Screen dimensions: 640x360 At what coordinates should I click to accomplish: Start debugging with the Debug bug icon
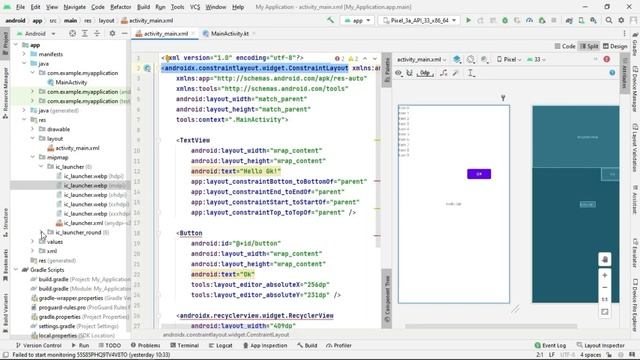(505, 20)
